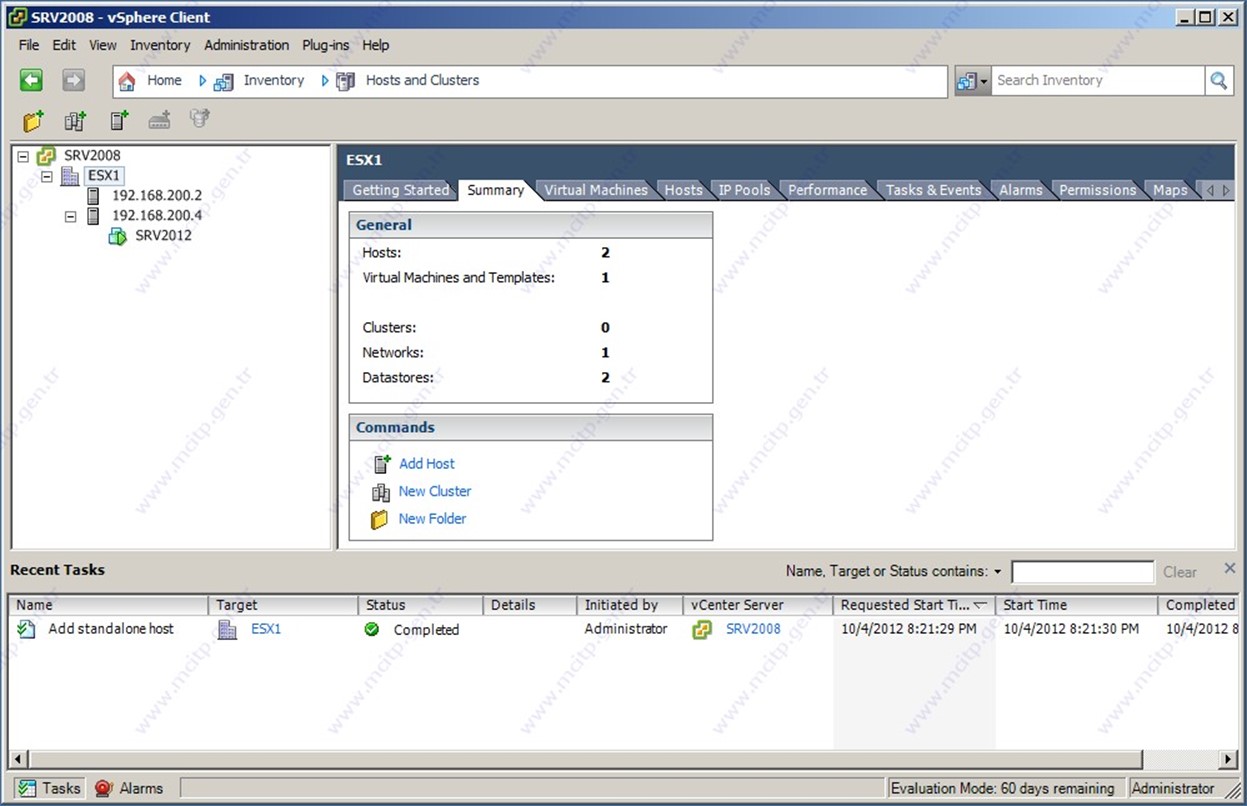Click the Clear filter button
Image resolution: width=1247 pixels, height=806 pixels.
[x=1180, y=572]
